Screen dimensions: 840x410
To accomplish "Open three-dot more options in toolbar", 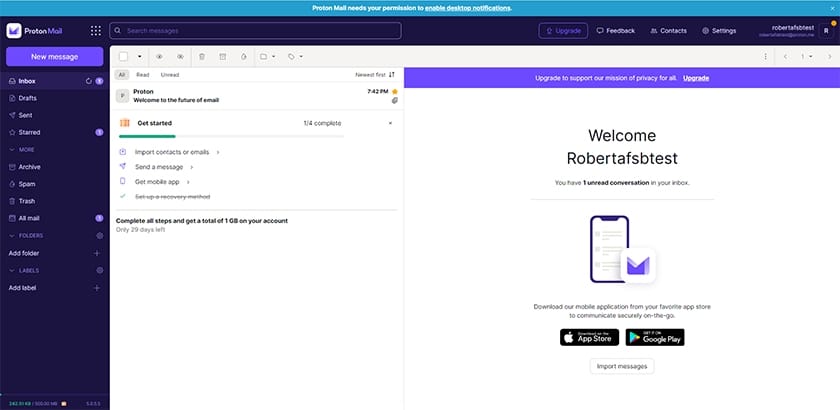I will click(x=766, y=56).
